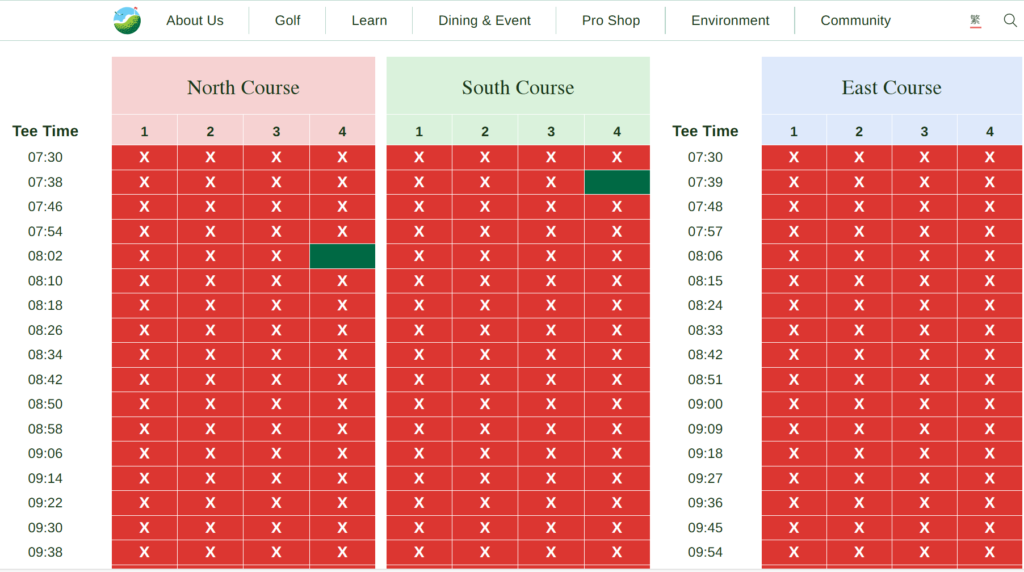Click the North Course header
The height and width of the screenshot is (572, 1024).
[x=243, y=87]
